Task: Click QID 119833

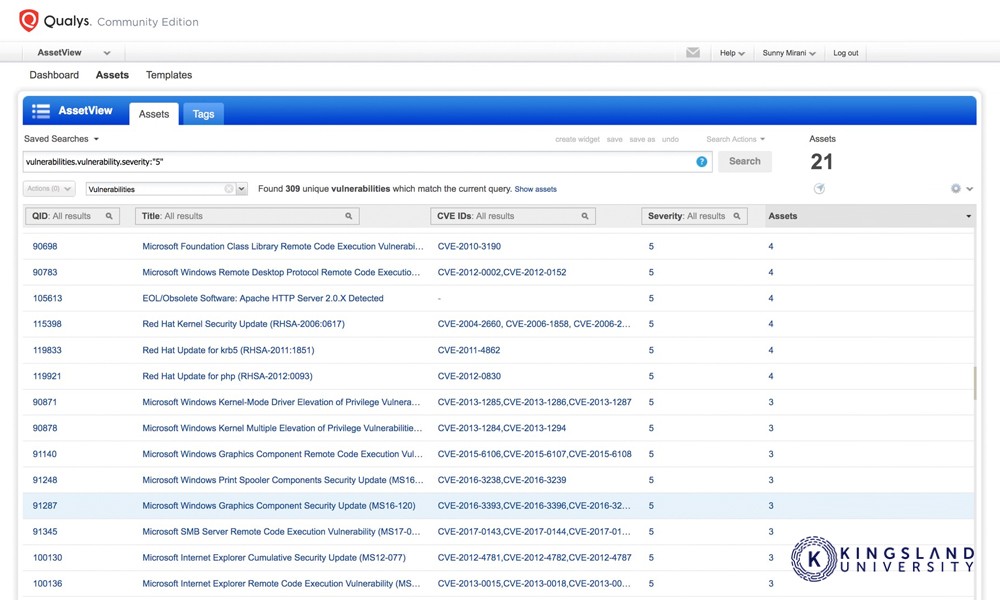Action: (47, 350)
